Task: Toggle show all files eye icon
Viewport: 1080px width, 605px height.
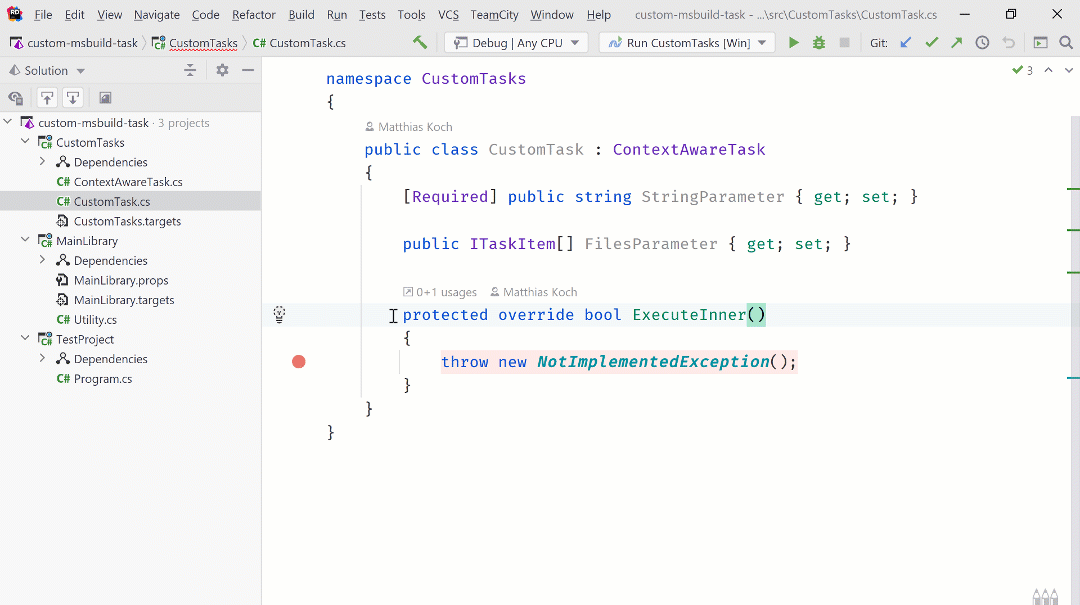Action: tap(15, 98)
